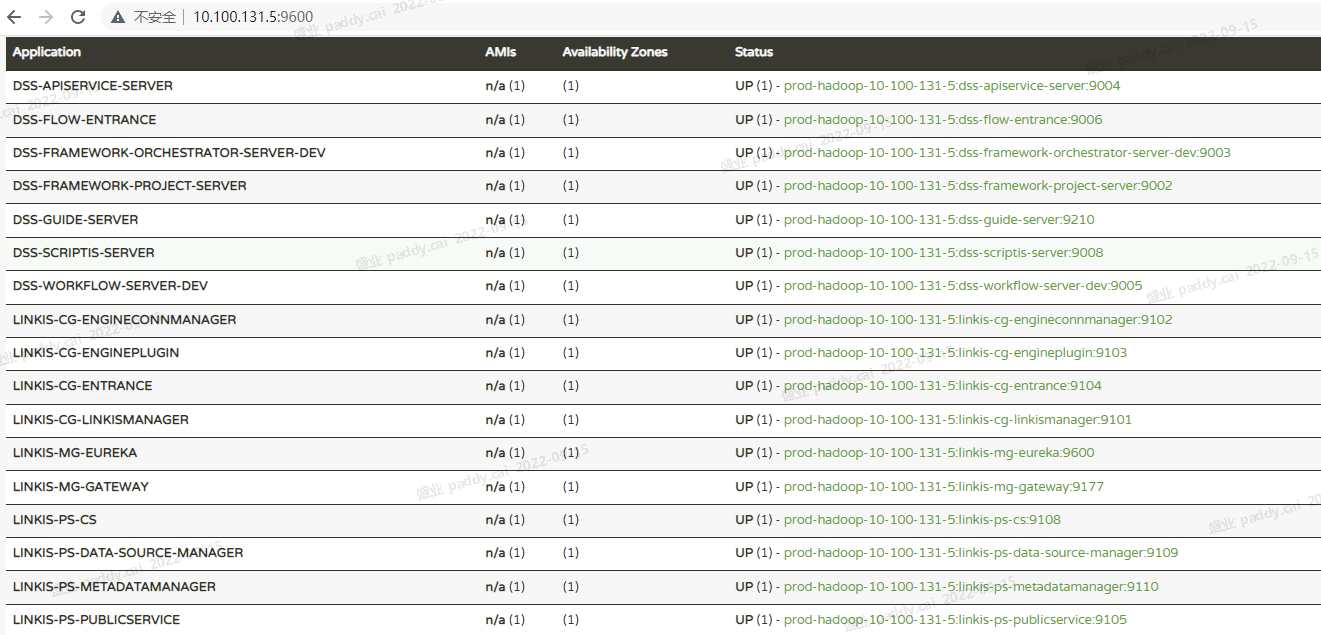Select the DSS-WORKFLOW-SERVER-DEV application name
This screenshot has height=635, width=1321.
pyautogui.click(x=110, y=286)
